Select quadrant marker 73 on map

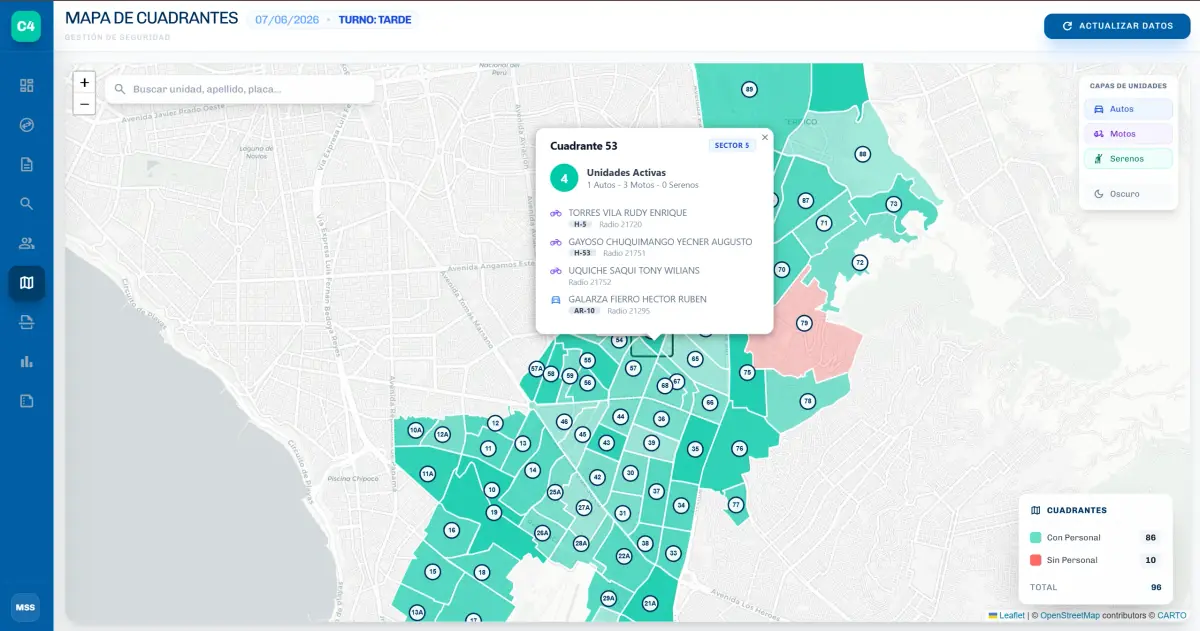(x=893, y=204)
